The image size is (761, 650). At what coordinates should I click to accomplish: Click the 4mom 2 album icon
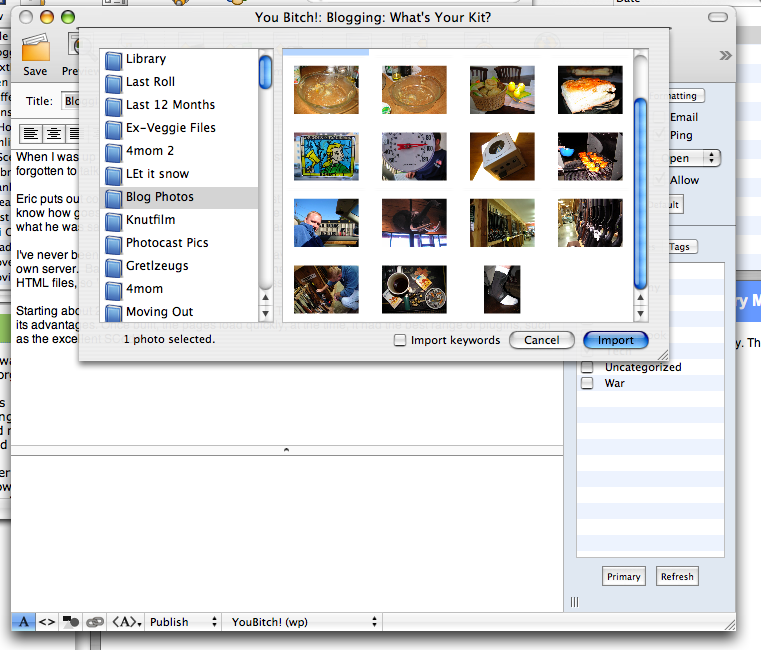tap(114, 152)
